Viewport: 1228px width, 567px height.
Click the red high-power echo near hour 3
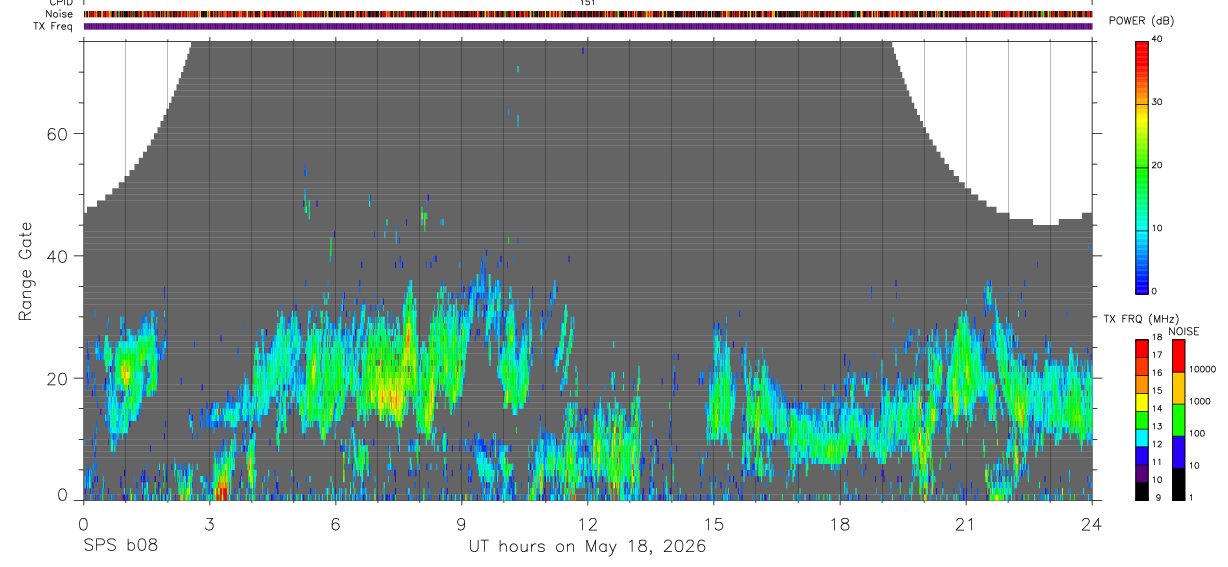point(221,491)
